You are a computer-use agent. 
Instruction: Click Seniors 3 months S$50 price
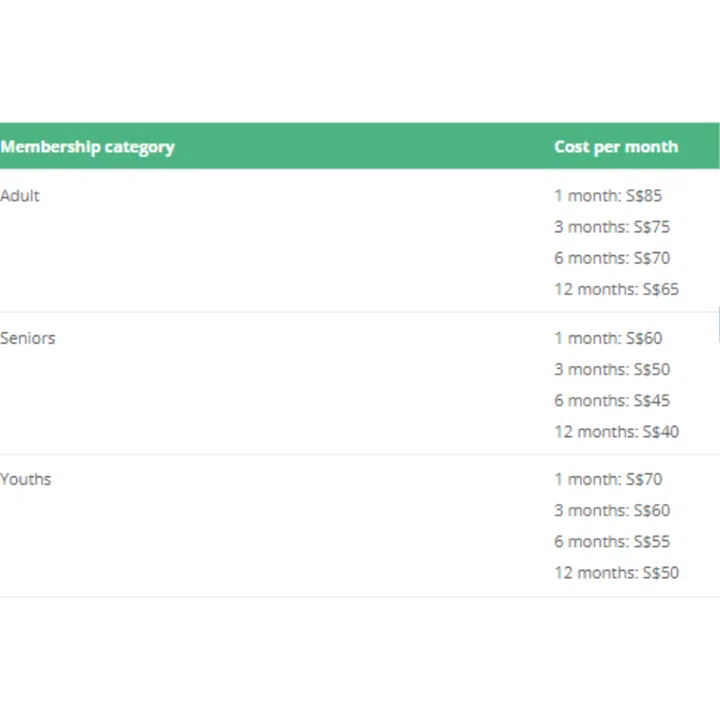pos(612,369)
